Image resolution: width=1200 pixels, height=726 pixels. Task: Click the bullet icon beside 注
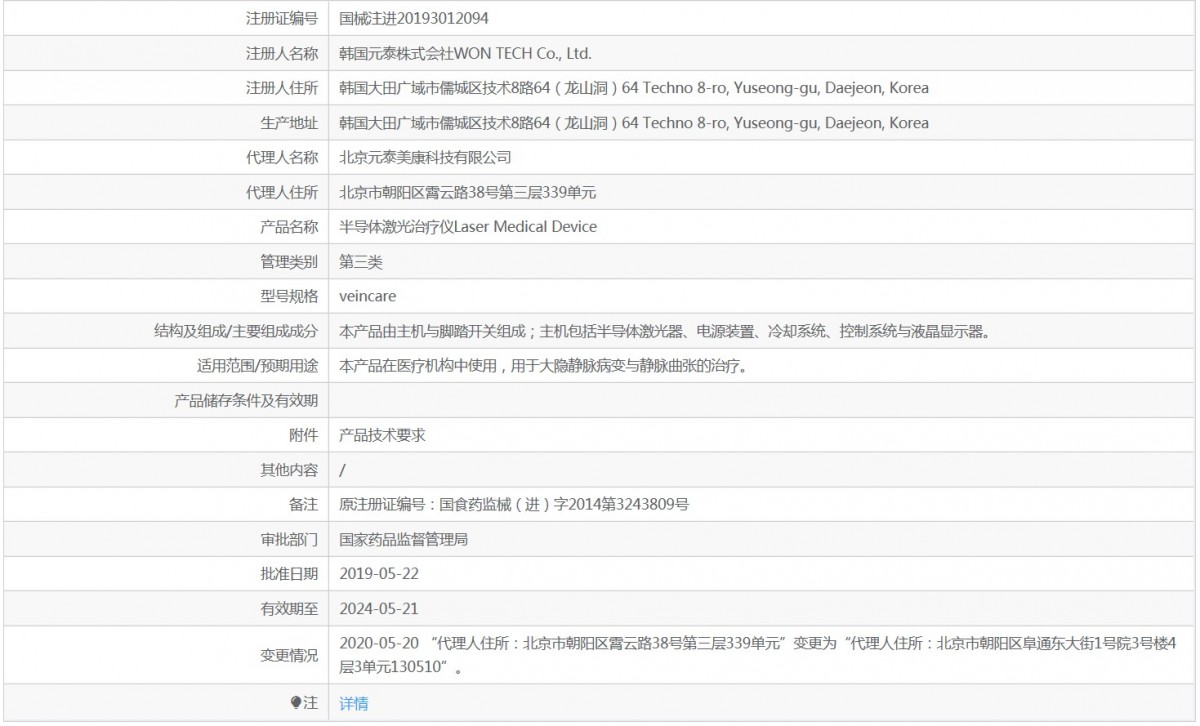296,703
